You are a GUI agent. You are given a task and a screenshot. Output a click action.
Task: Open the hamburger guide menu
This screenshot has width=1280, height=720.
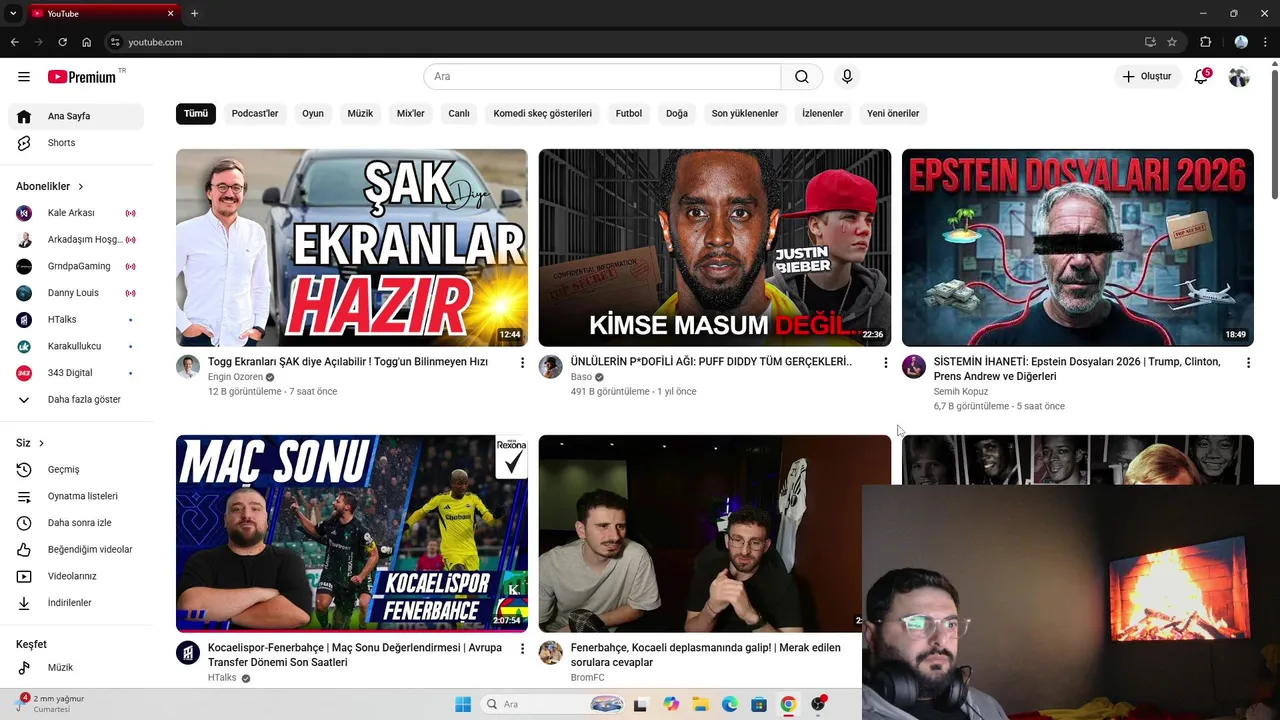(x=24, y=77)
